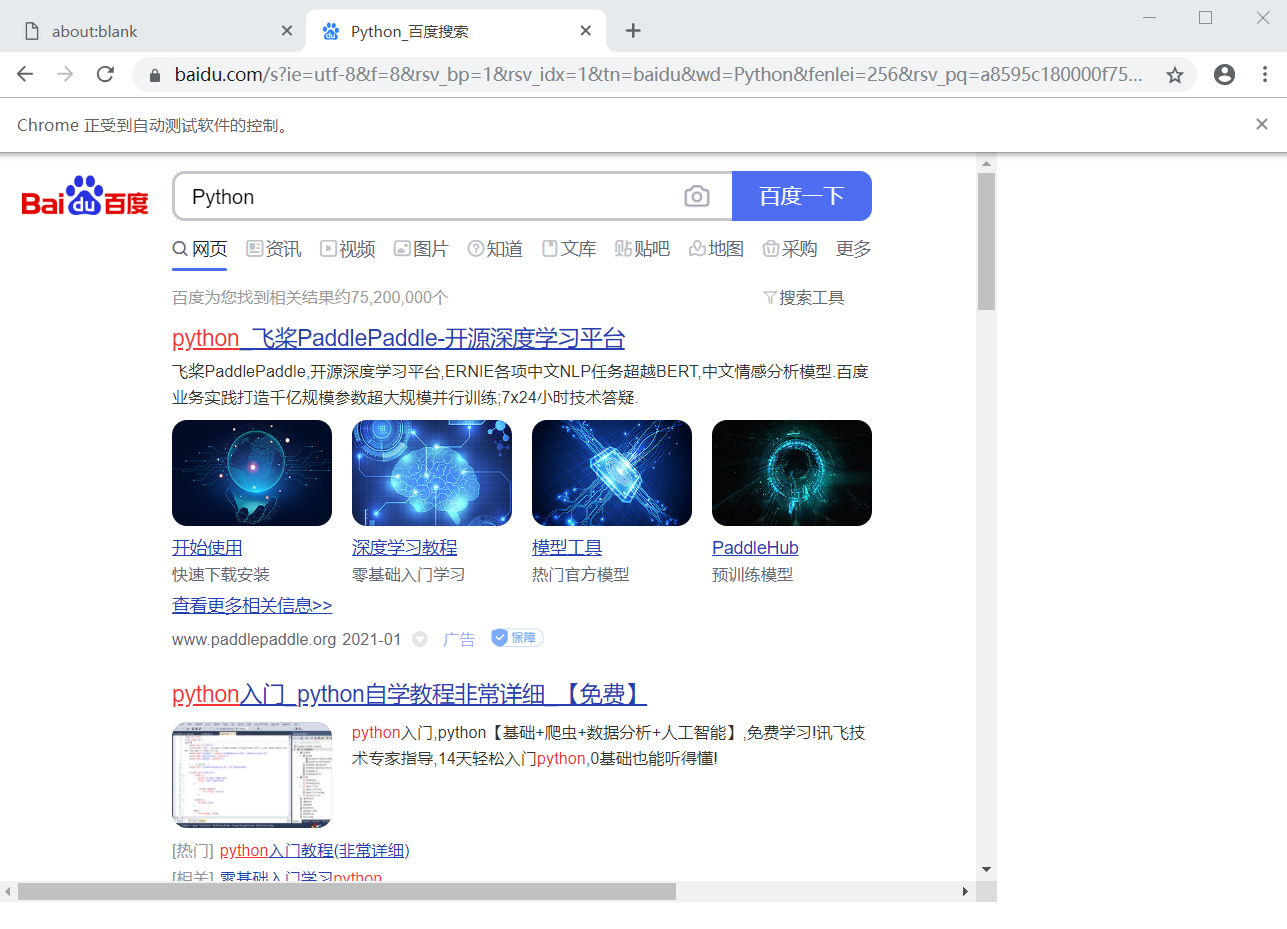The image size is (1287, 929).
Task: Click the camera image-search icon
Action: [697, 196]
